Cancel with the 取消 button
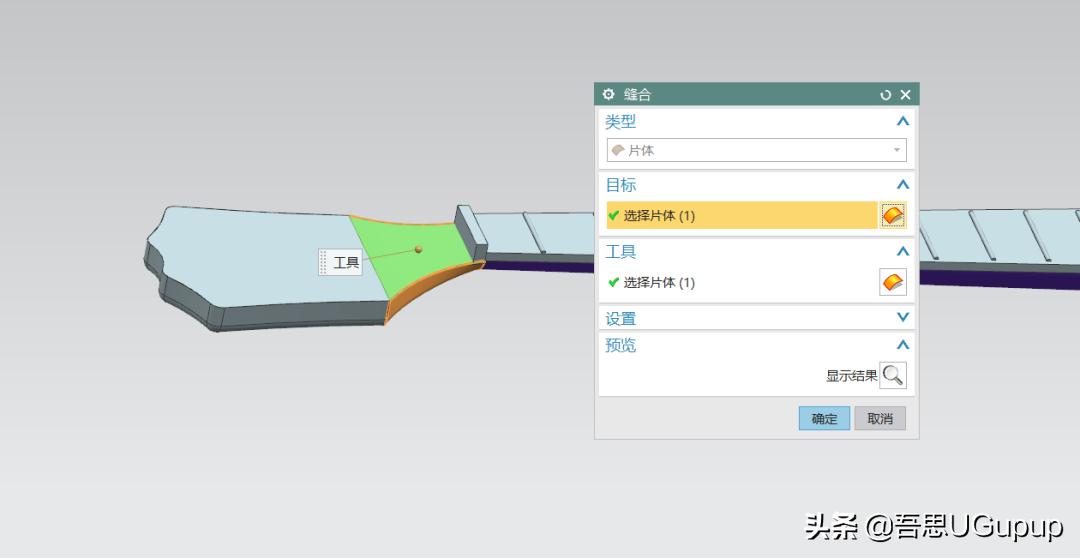The image size is (1080, 558). pyautogui.click(x=880, y=418)
